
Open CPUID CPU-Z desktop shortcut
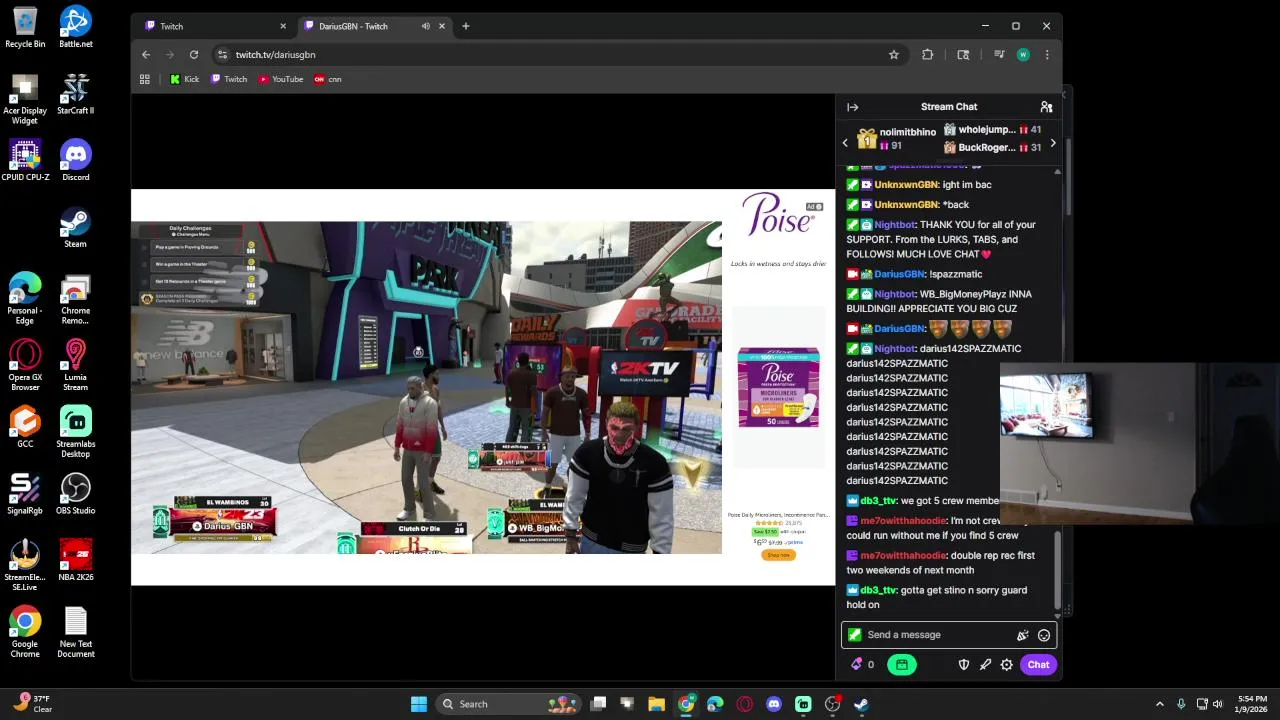[25, 160]
